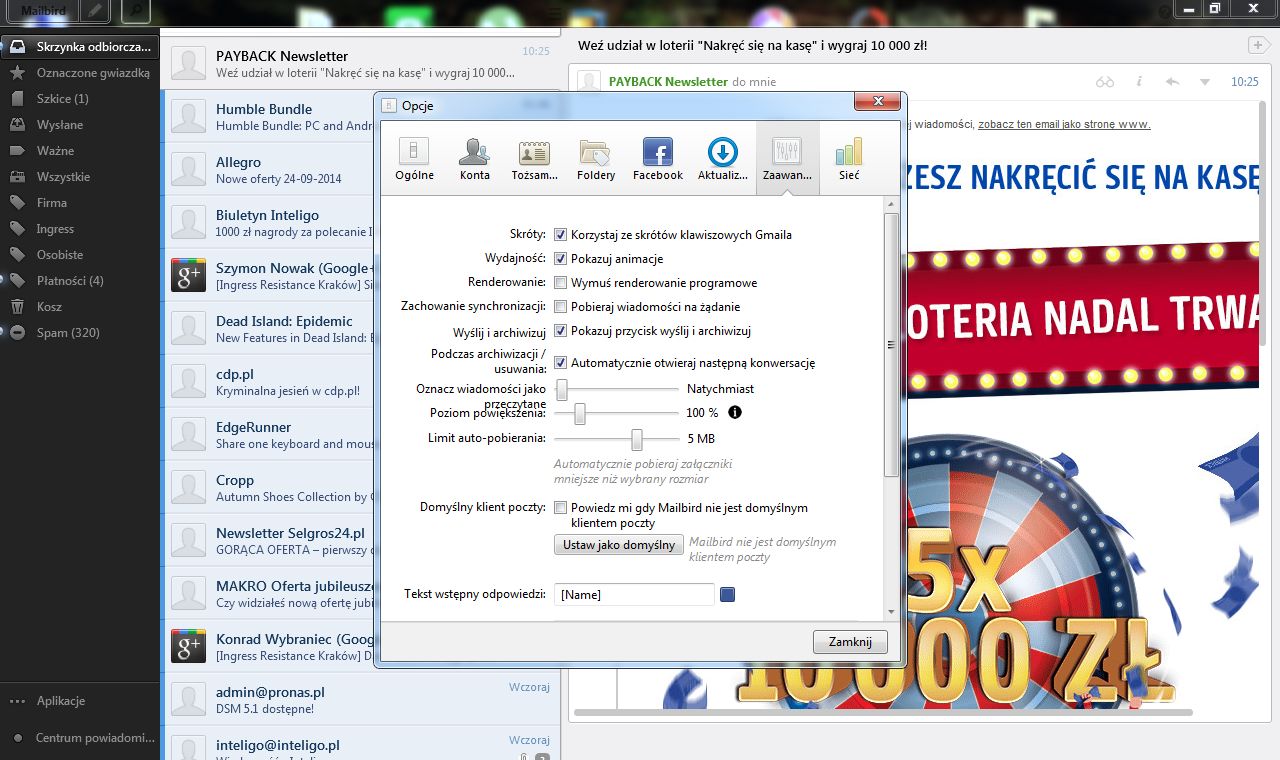Open the Dead Island: Epidemic email
This screenshot has width=1280, height=760.
pyautogui.click(x=267, y=329)
